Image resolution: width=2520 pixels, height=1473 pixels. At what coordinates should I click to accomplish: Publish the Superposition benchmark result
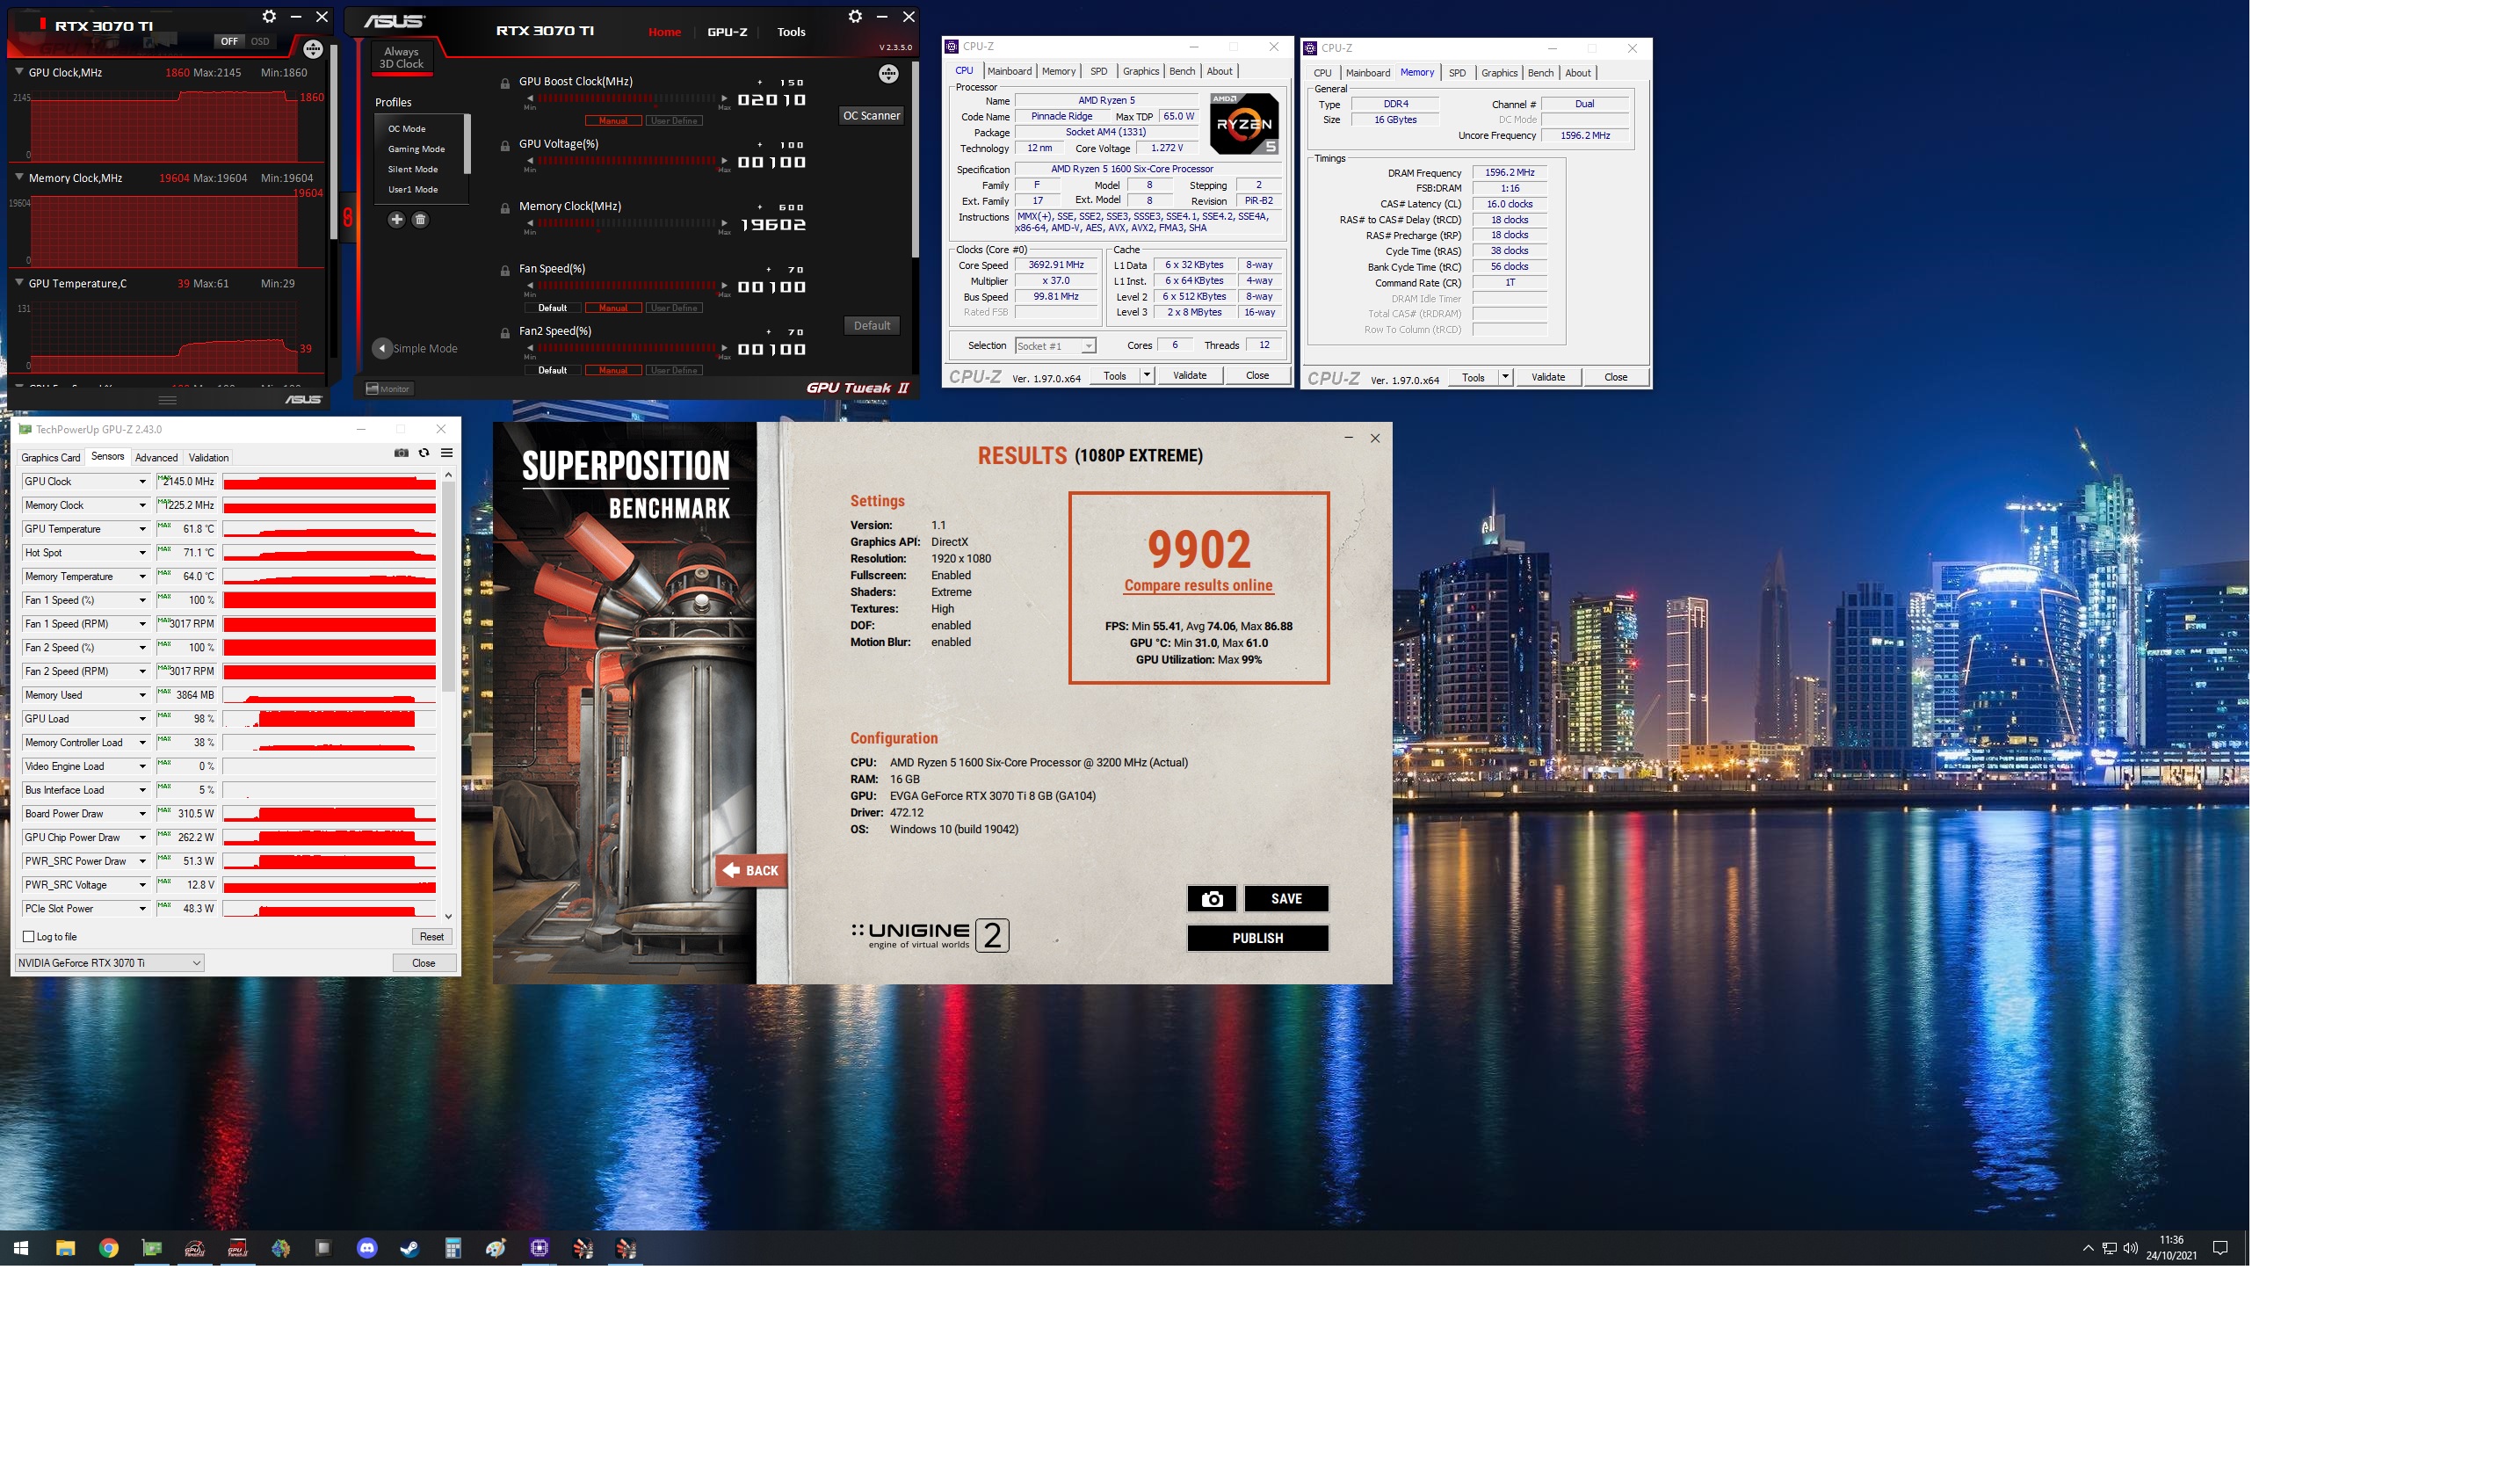click(1257, 938)
